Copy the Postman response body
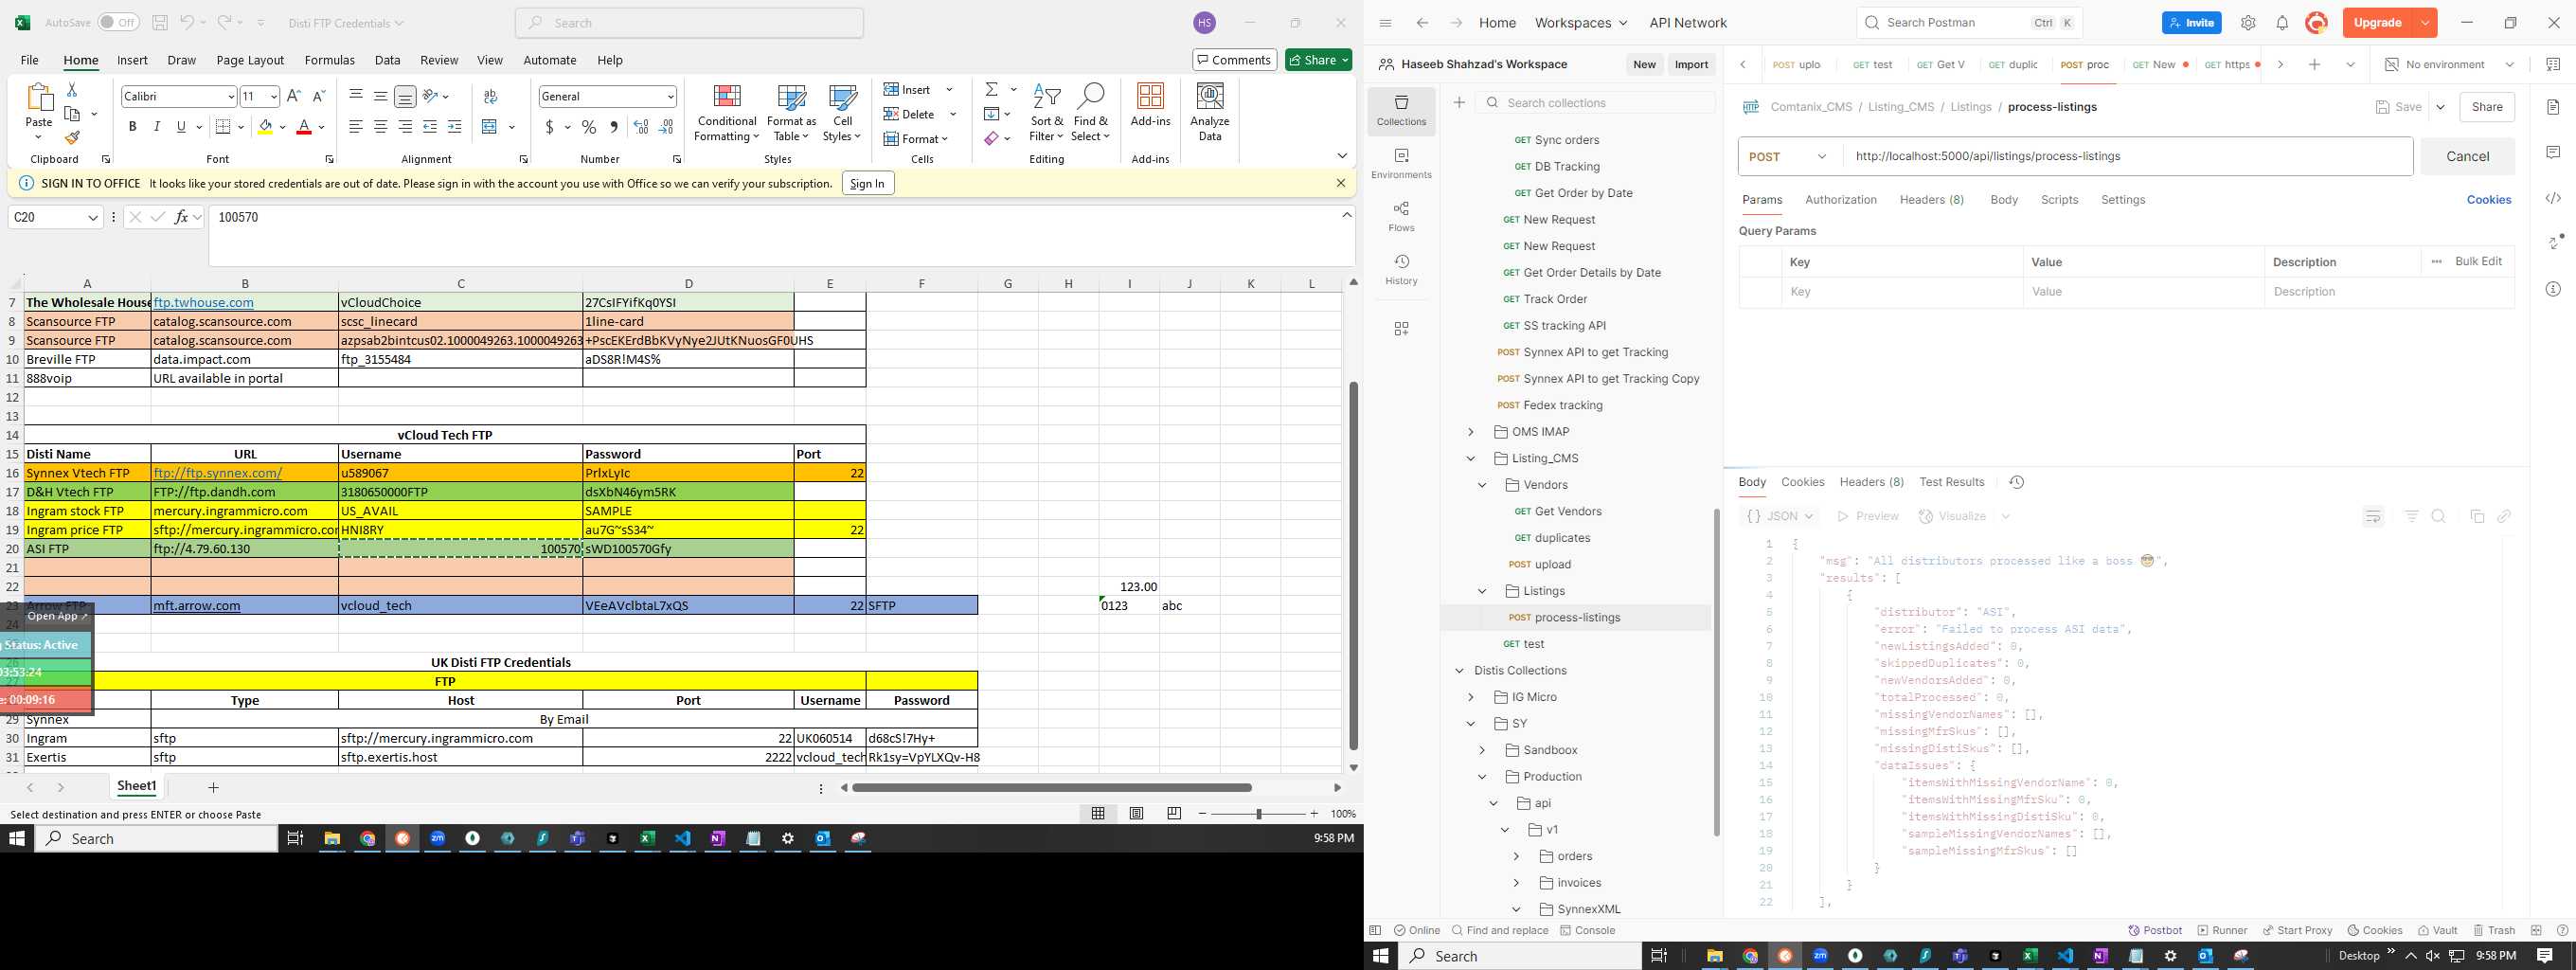The height and width of the screenshot is (970, 2576). [x=2477, y=516]
